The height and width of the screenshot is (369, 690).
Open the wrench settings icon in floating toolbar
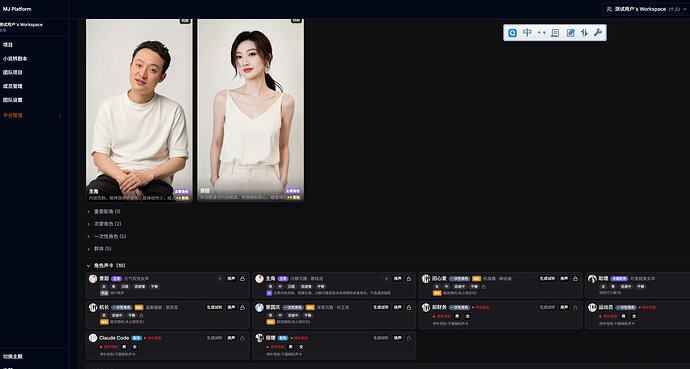[x=598, y=33]
